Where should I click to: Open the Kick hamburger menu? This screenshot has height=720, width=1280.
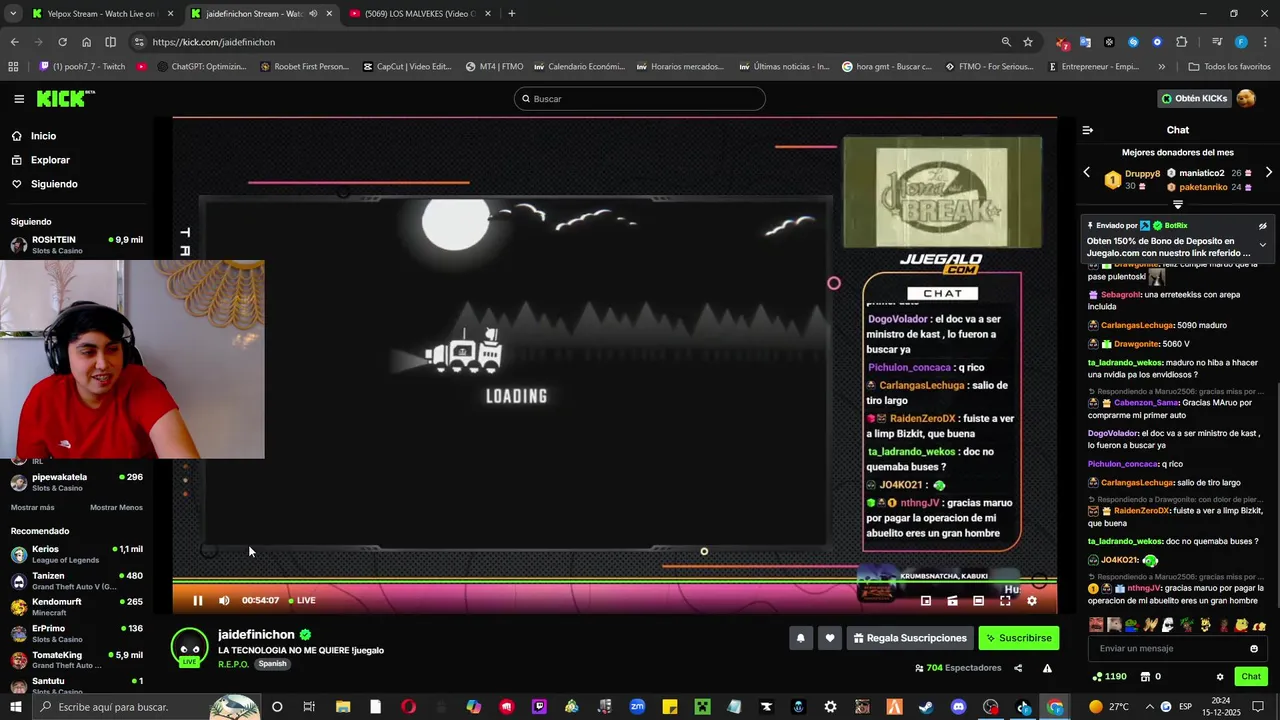coord(19,99)
